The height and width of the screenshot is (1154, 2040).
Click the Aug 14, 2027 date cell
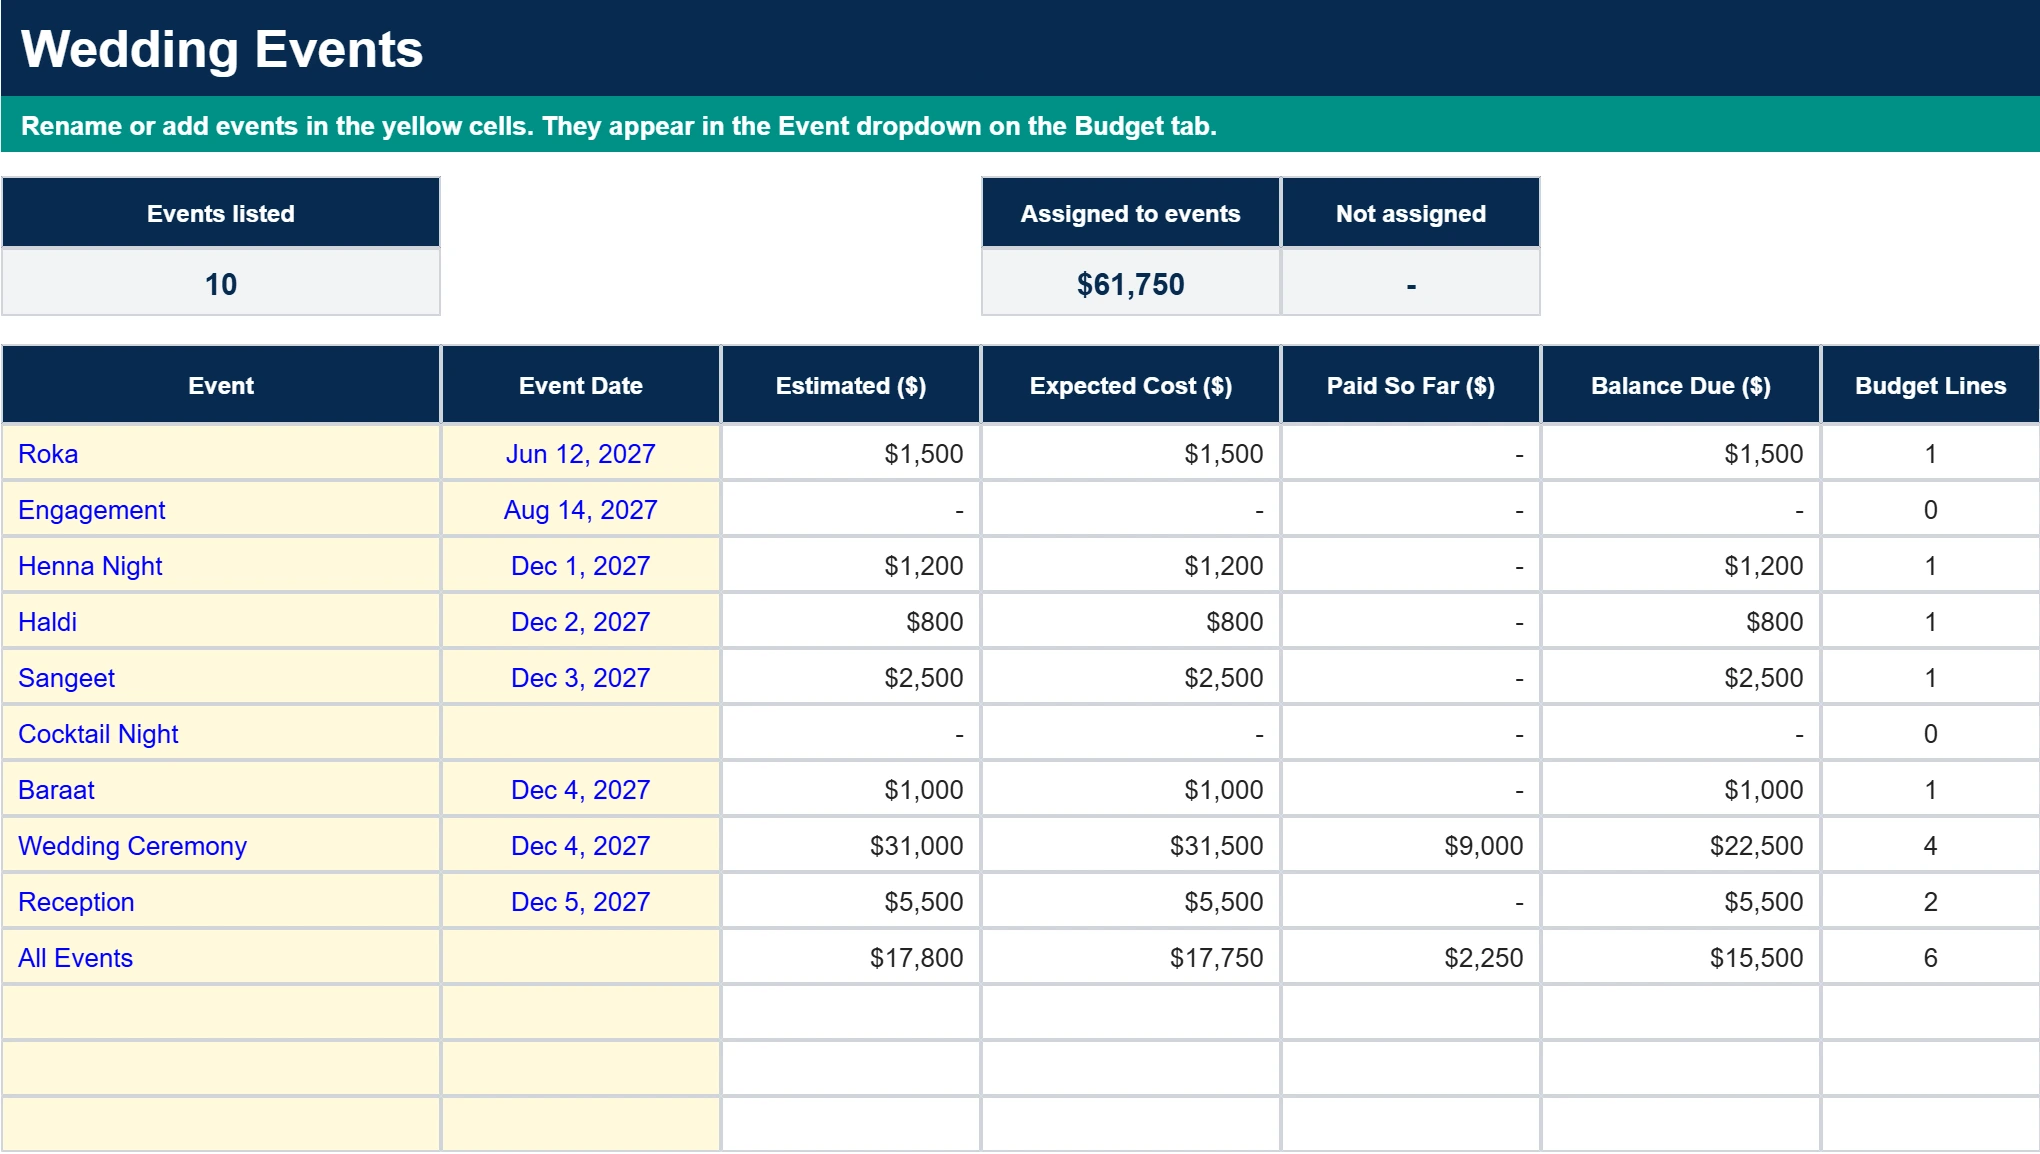[x=581, y=510]
